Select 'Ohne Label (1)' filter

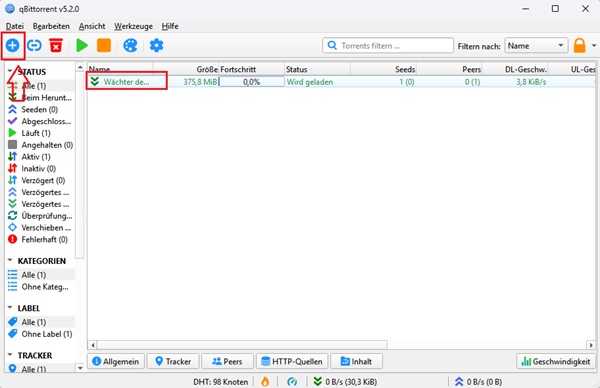pyautogui.click(x=39, y=334)
